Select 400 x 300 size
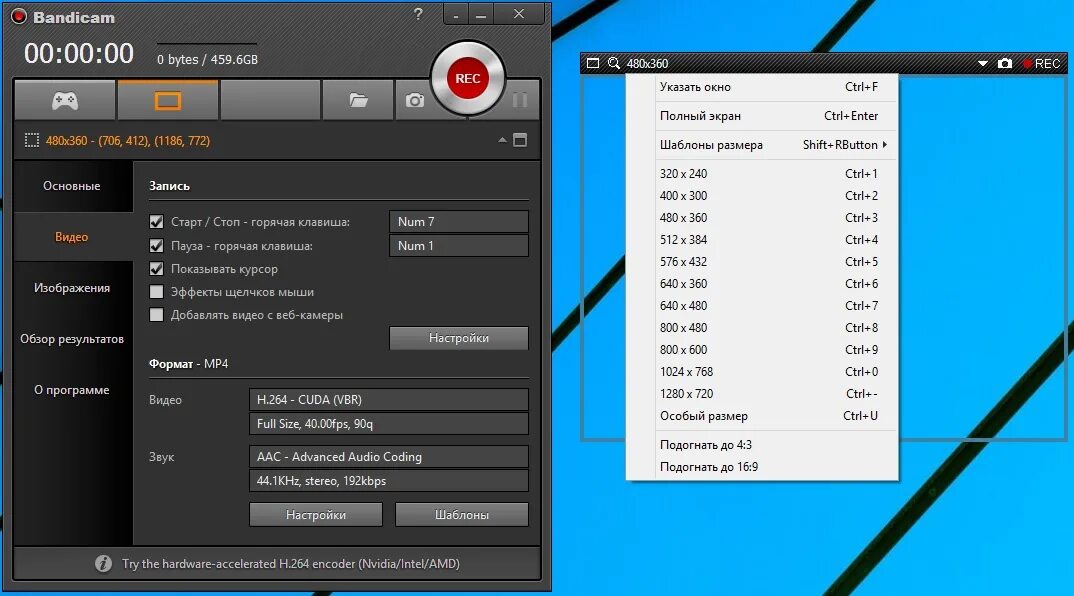The width and height of the screenshot is (1074, 596). (x=762, y=195)
